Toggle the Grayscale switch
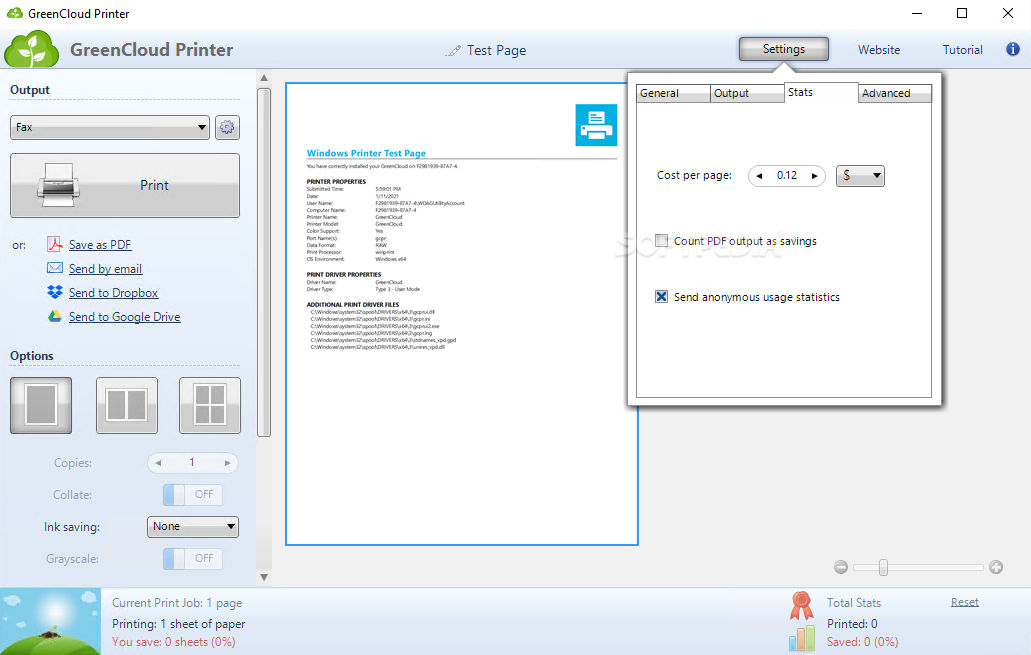Image resolution: width=1031 pixels, height=655 pixels. 193,558
